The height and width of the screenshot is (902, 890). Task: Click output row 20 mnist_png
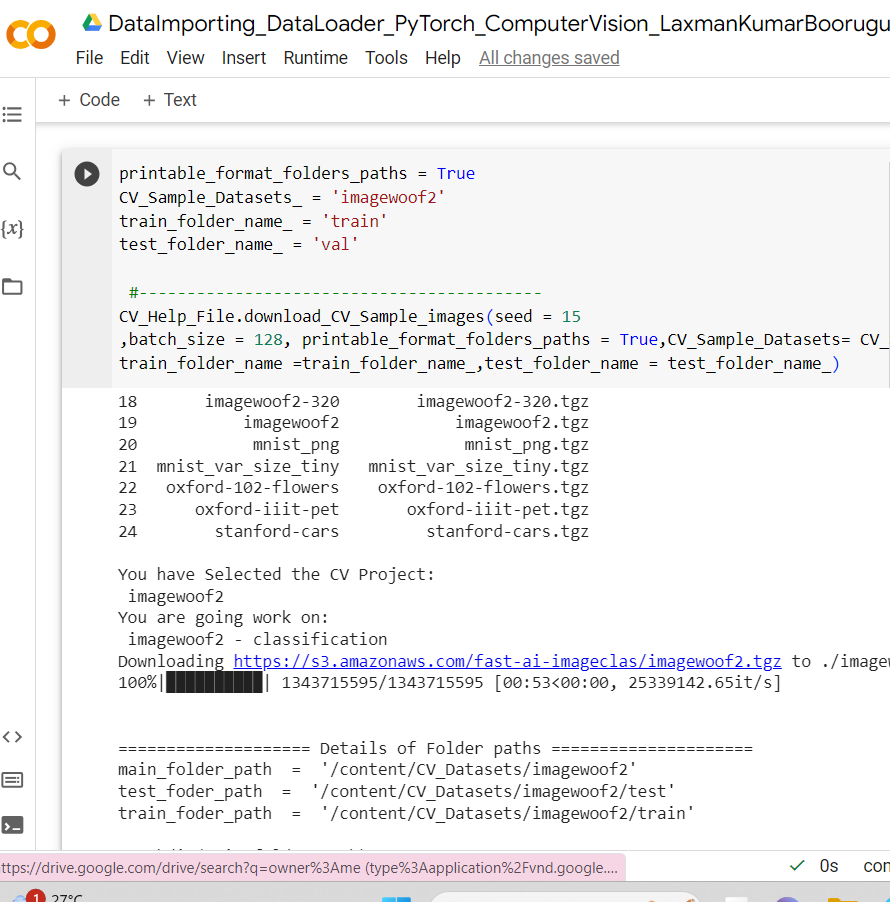click(353, 445)
